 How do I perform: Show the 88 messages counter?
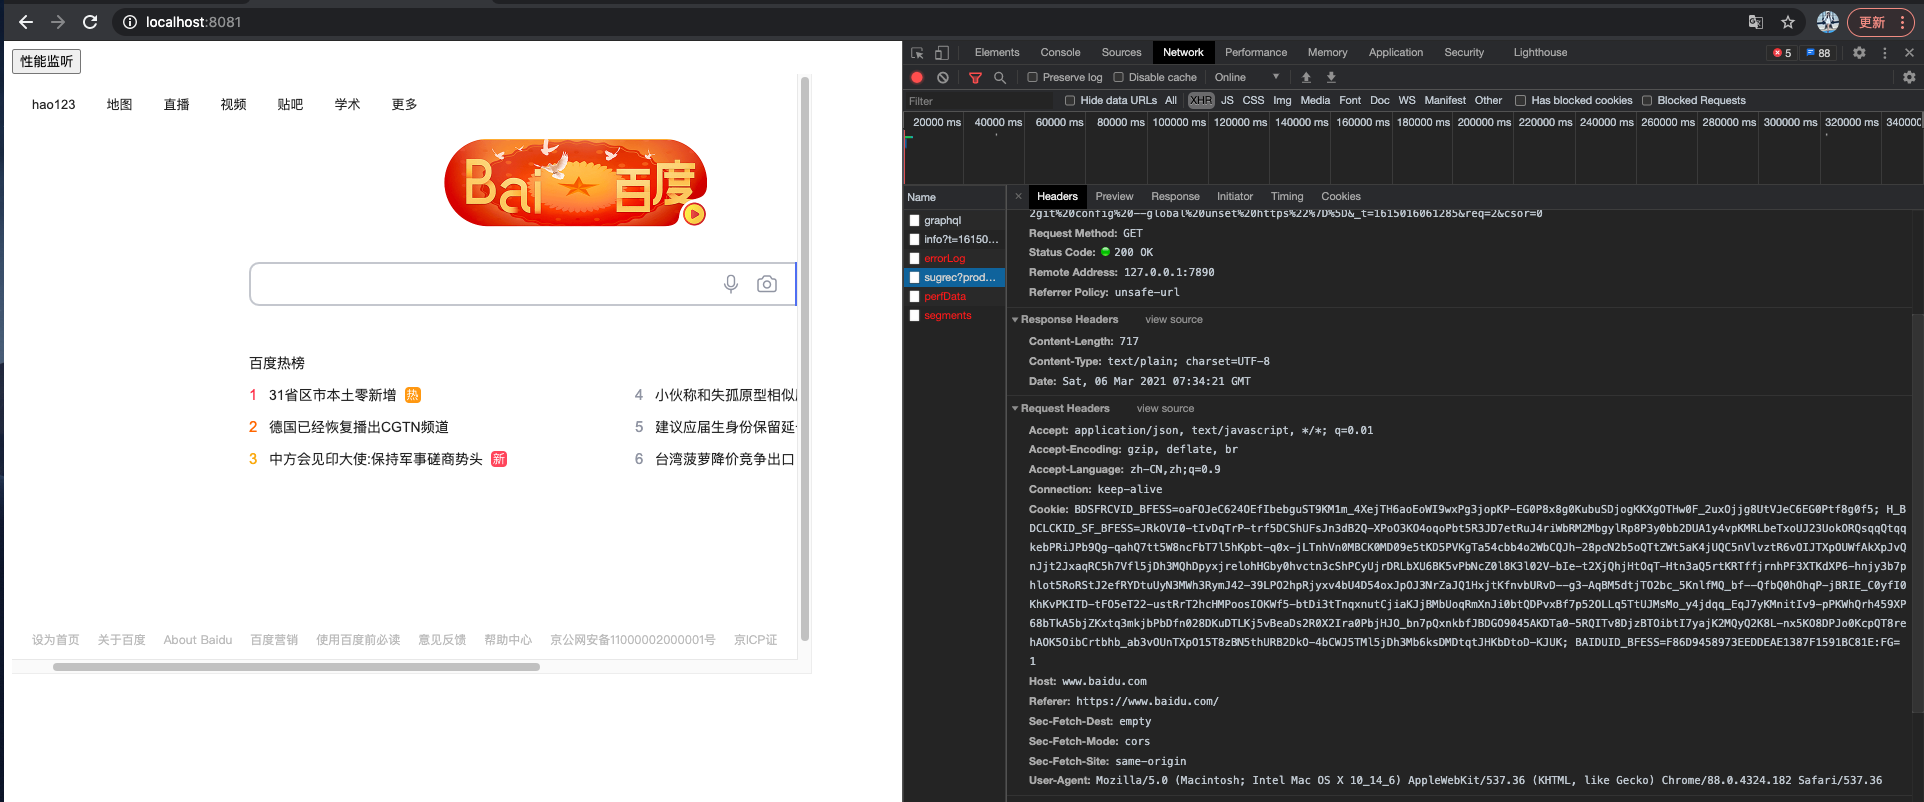coord(1818,53)
